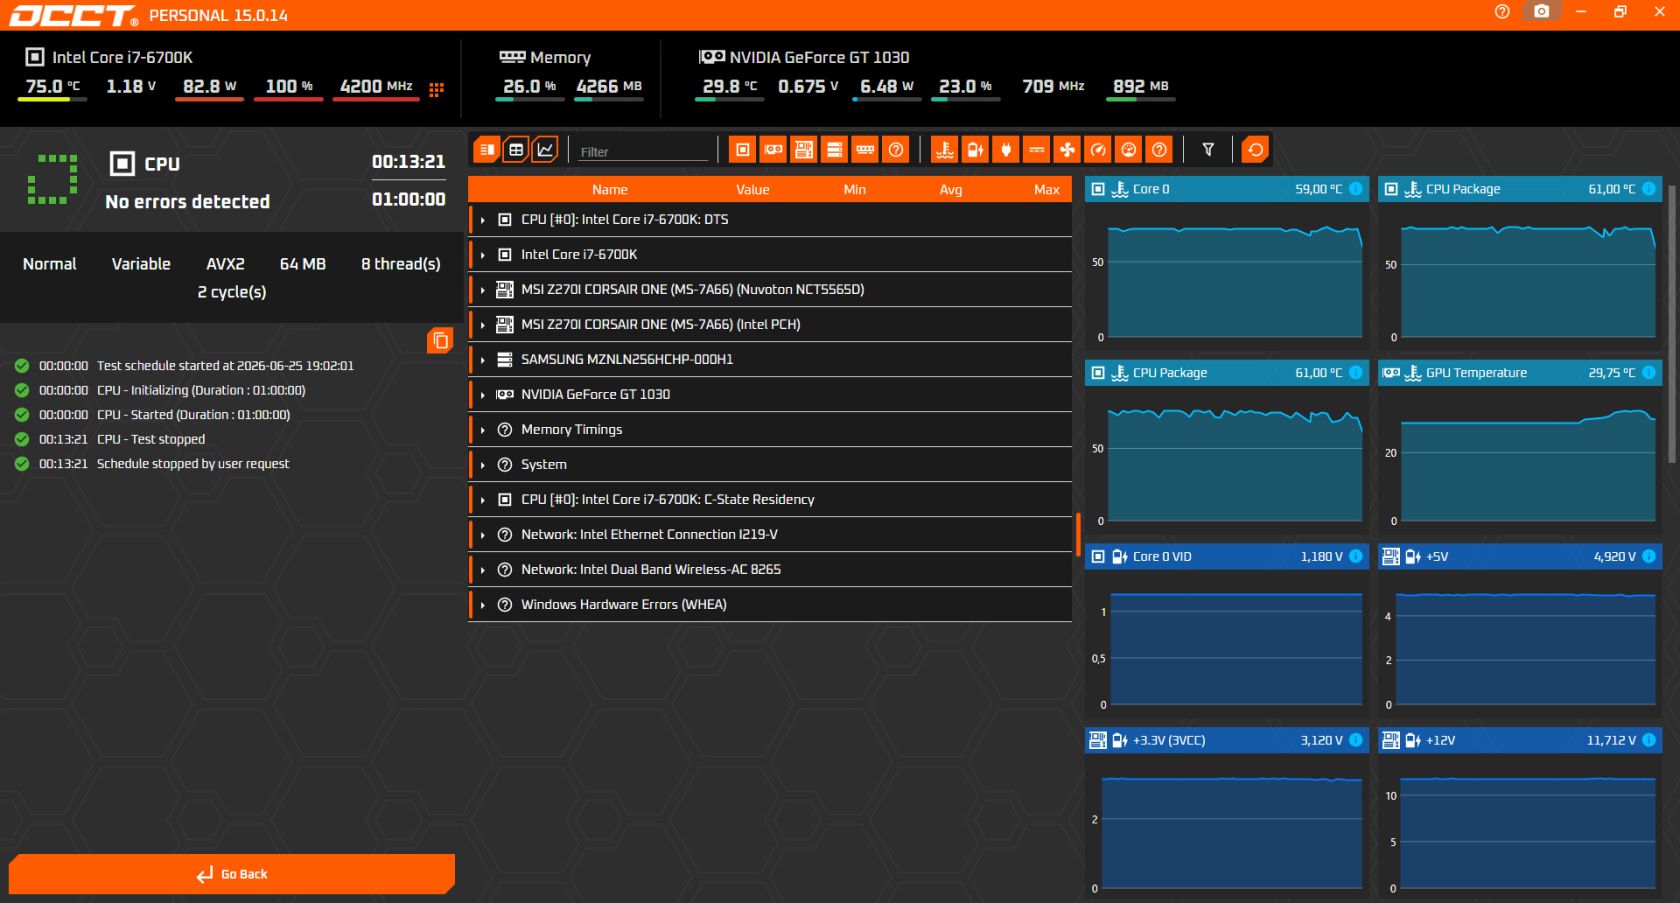Toggle storage sensors filter icon
Image resolution: width=1680 pixels, height=903 pixels.
[x=834, y=150]
